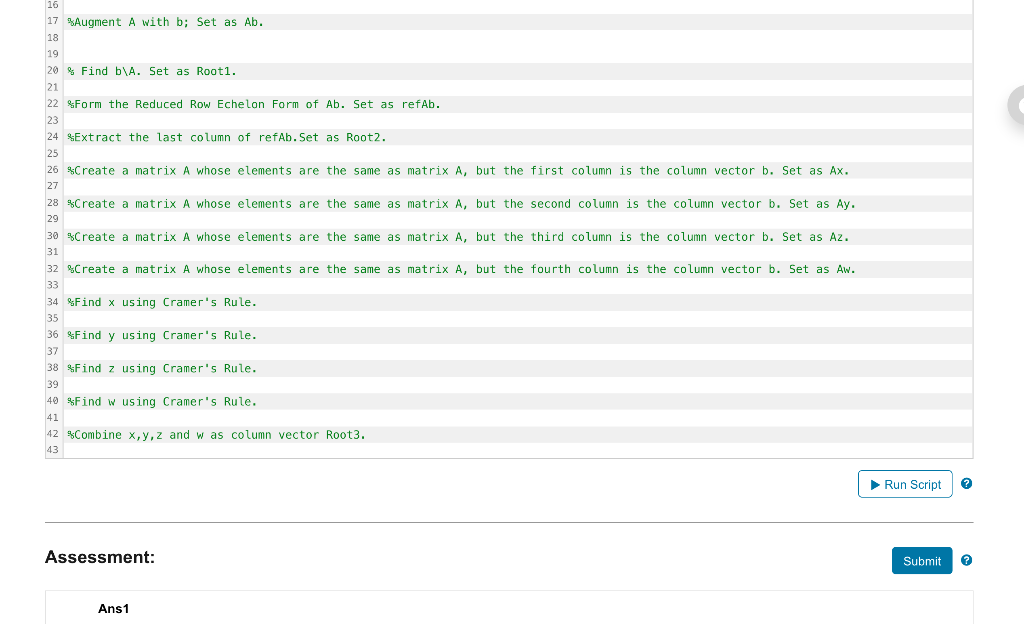1024x624 pixels.
Task: Click the help icon beside Run Script
Action: click(966, 483)
